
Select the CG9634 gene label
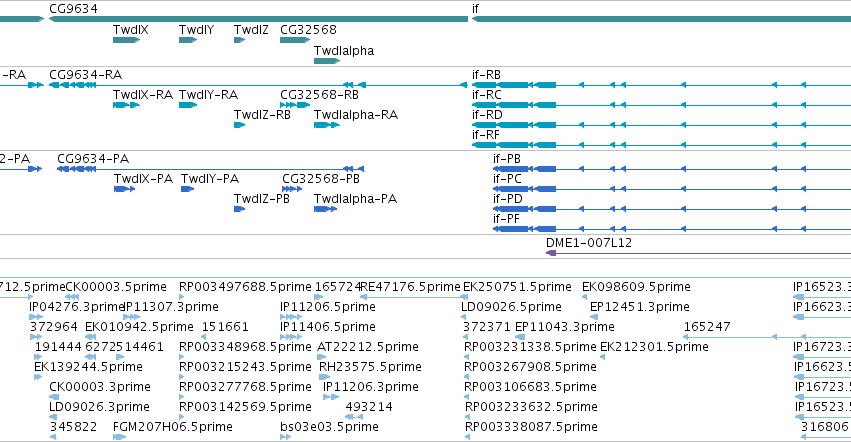[x=73, y=9]
